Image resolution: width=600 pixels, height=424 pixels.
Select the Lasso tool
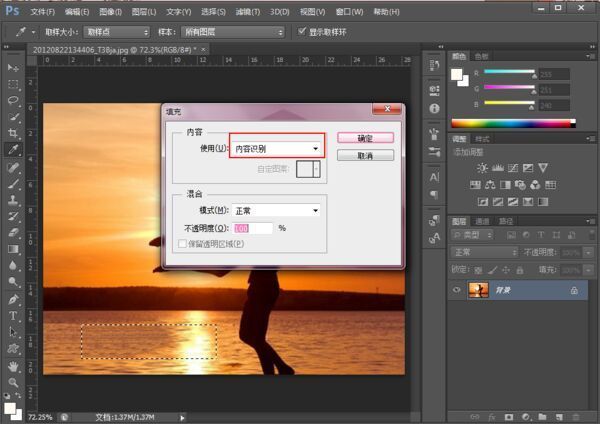point(13,100)
